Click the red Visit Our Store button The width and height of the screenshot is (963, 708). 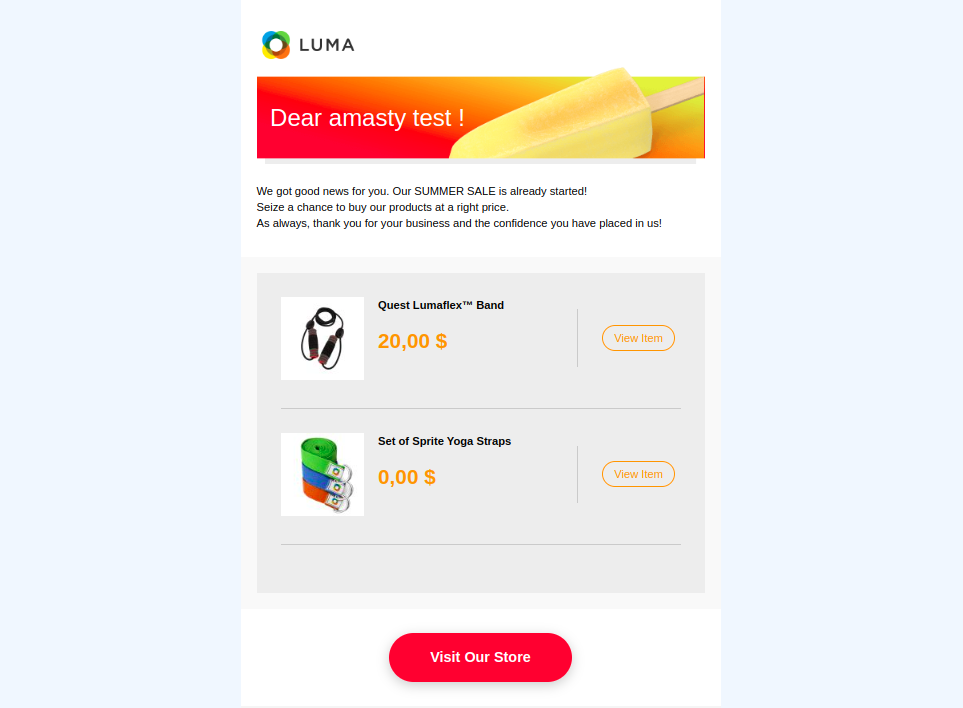pyautogui.click(x=480, y=657)
